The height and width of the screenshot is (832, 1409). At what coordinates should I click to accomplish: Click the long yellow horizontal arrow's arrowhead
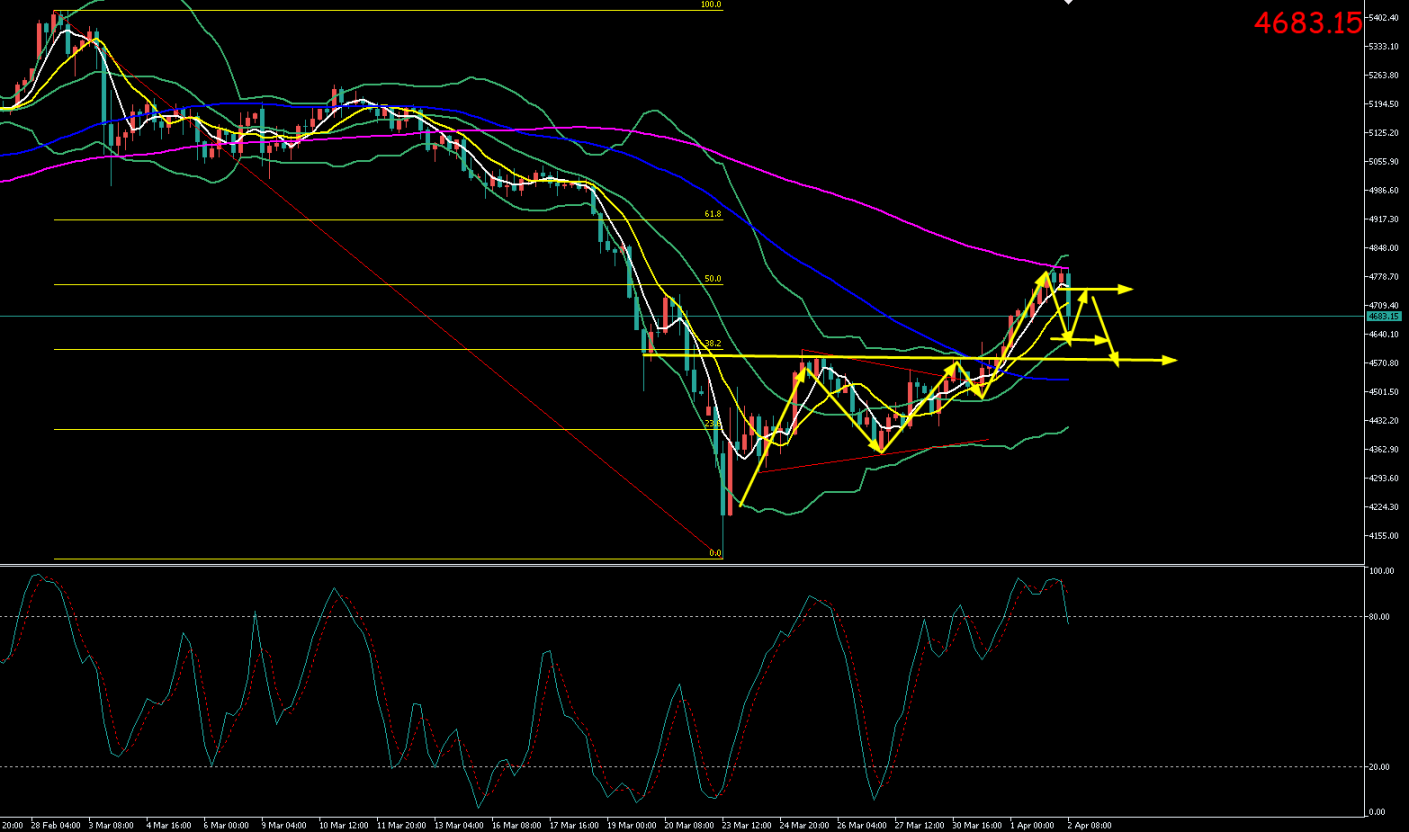click(x=1170, y=360)
